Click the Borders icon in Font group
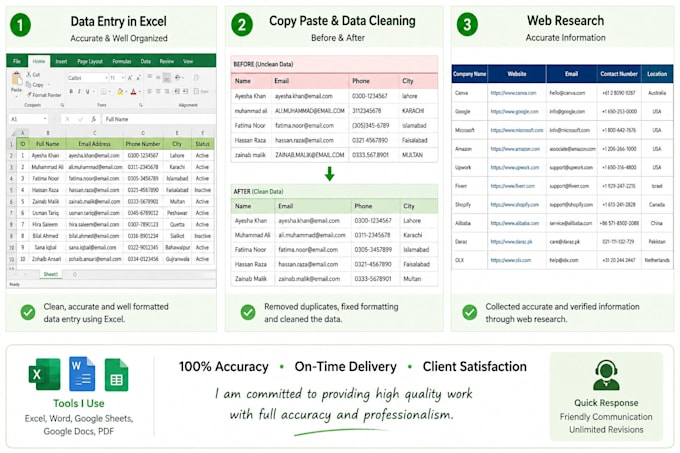Screen dimensions: 680x453 [103, 91]
